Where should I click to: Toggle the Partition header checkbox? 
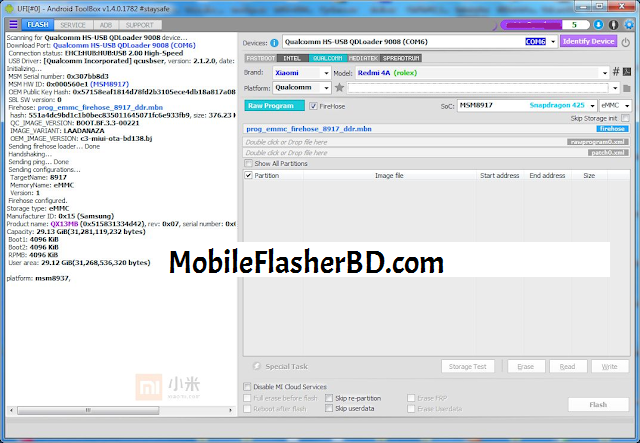tap(248, 175)
